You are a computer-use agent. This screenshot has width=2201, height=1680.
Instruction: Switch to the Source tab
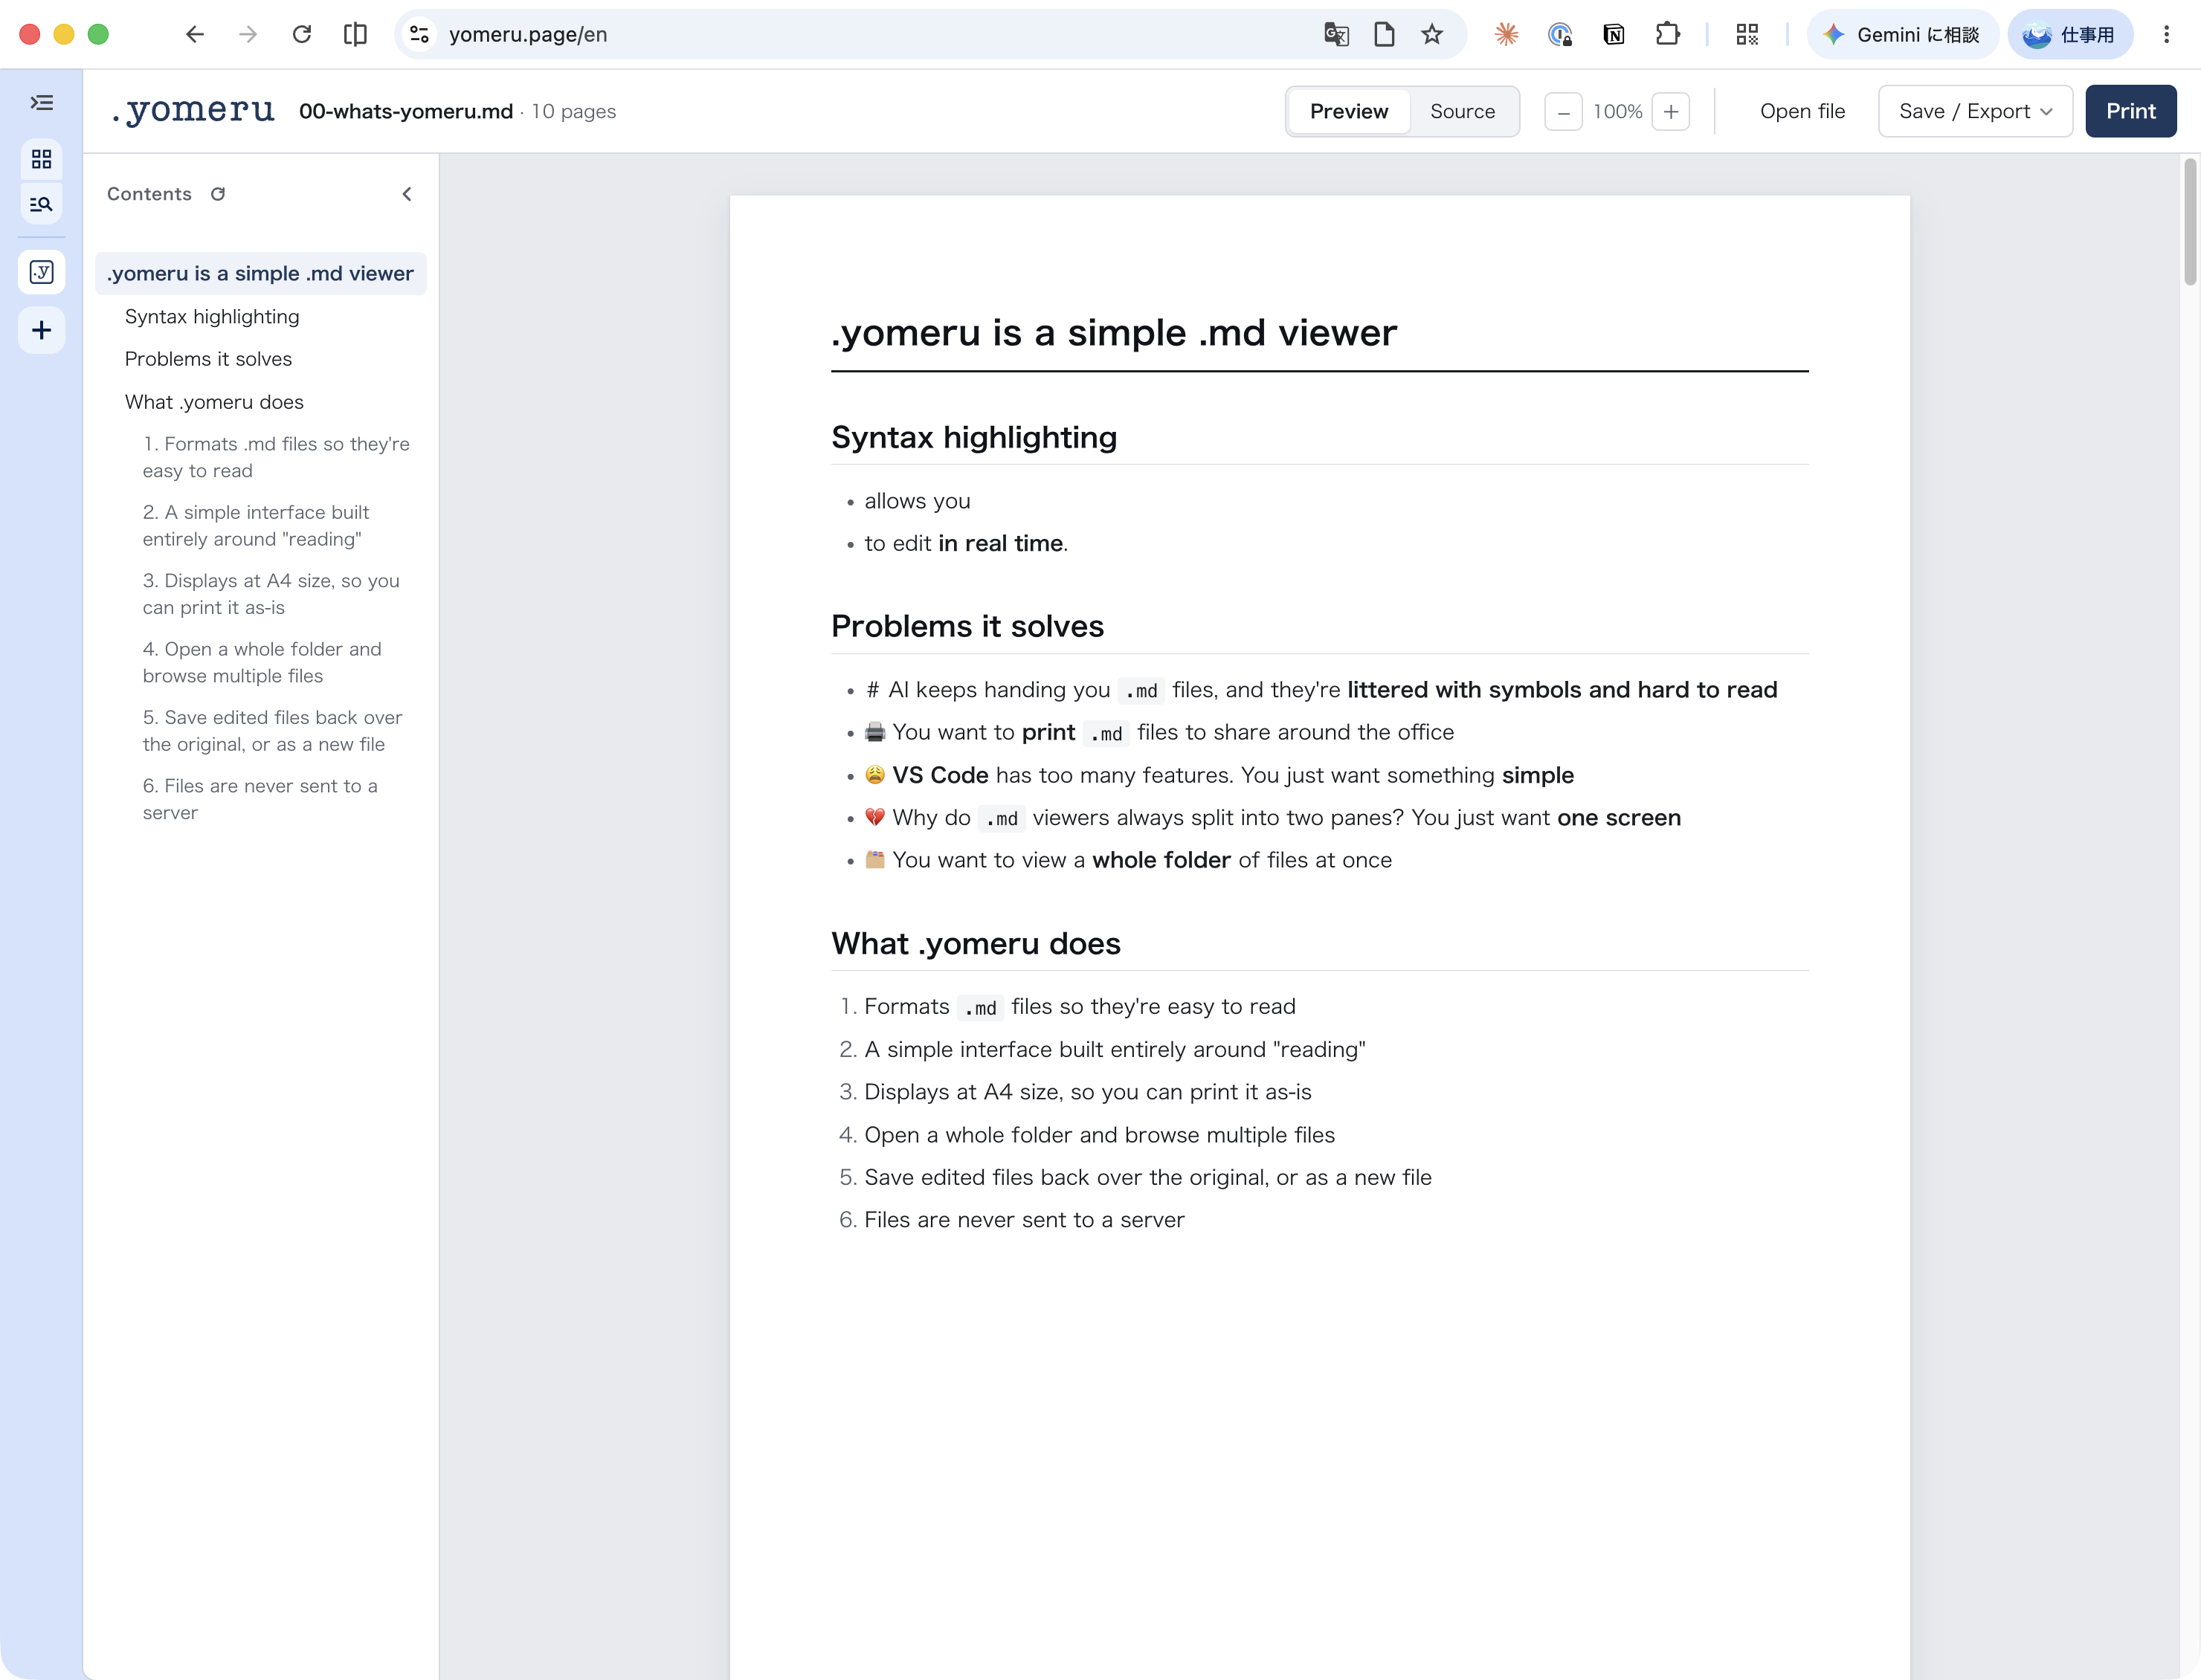[x=1462, y=111]
